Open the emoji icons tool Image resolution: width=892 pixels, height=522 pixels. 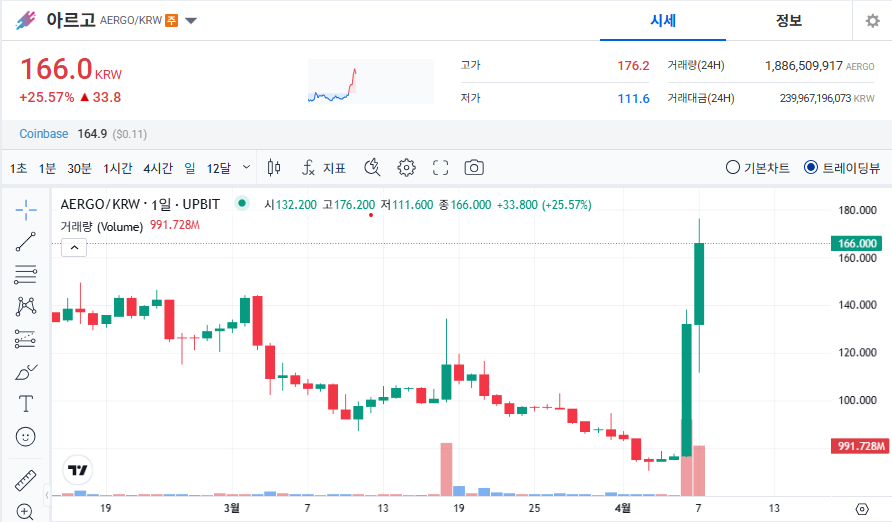[26, 437]
